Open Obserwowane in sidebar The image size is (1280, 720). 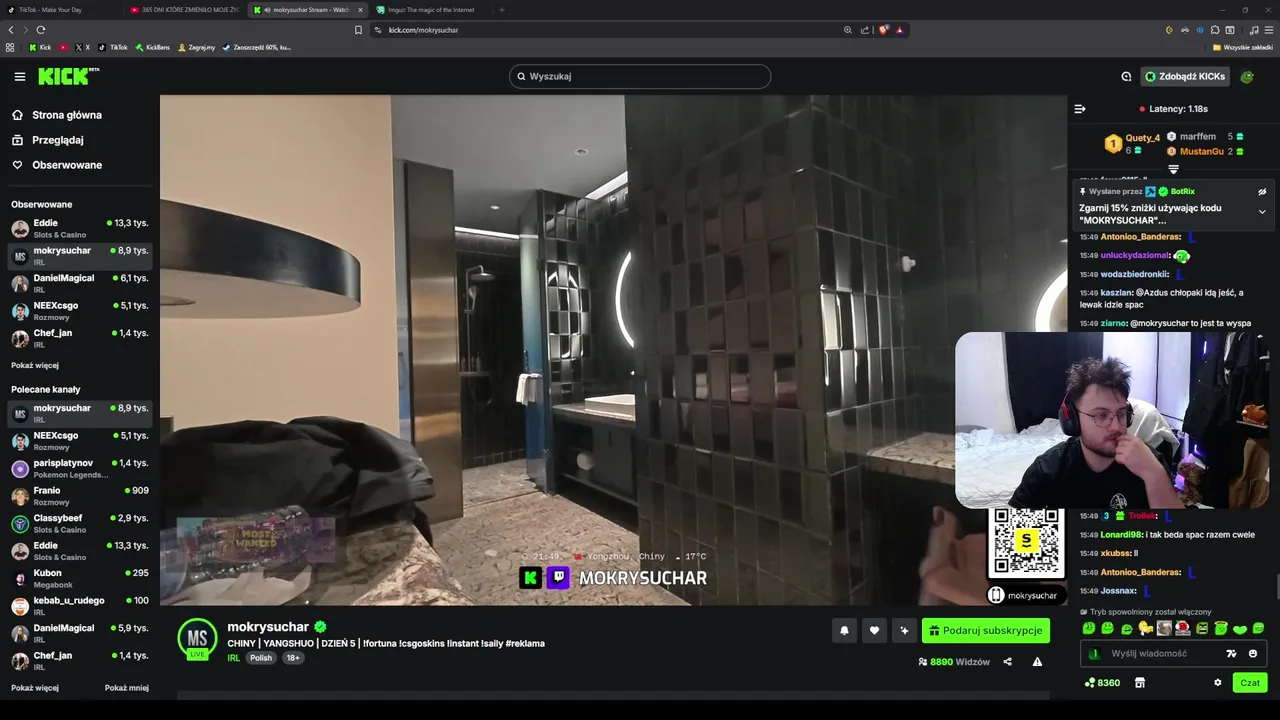(67, 165)
